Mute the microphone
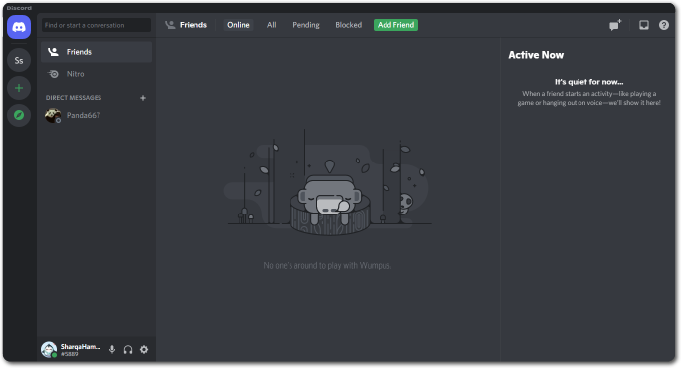 112,349
